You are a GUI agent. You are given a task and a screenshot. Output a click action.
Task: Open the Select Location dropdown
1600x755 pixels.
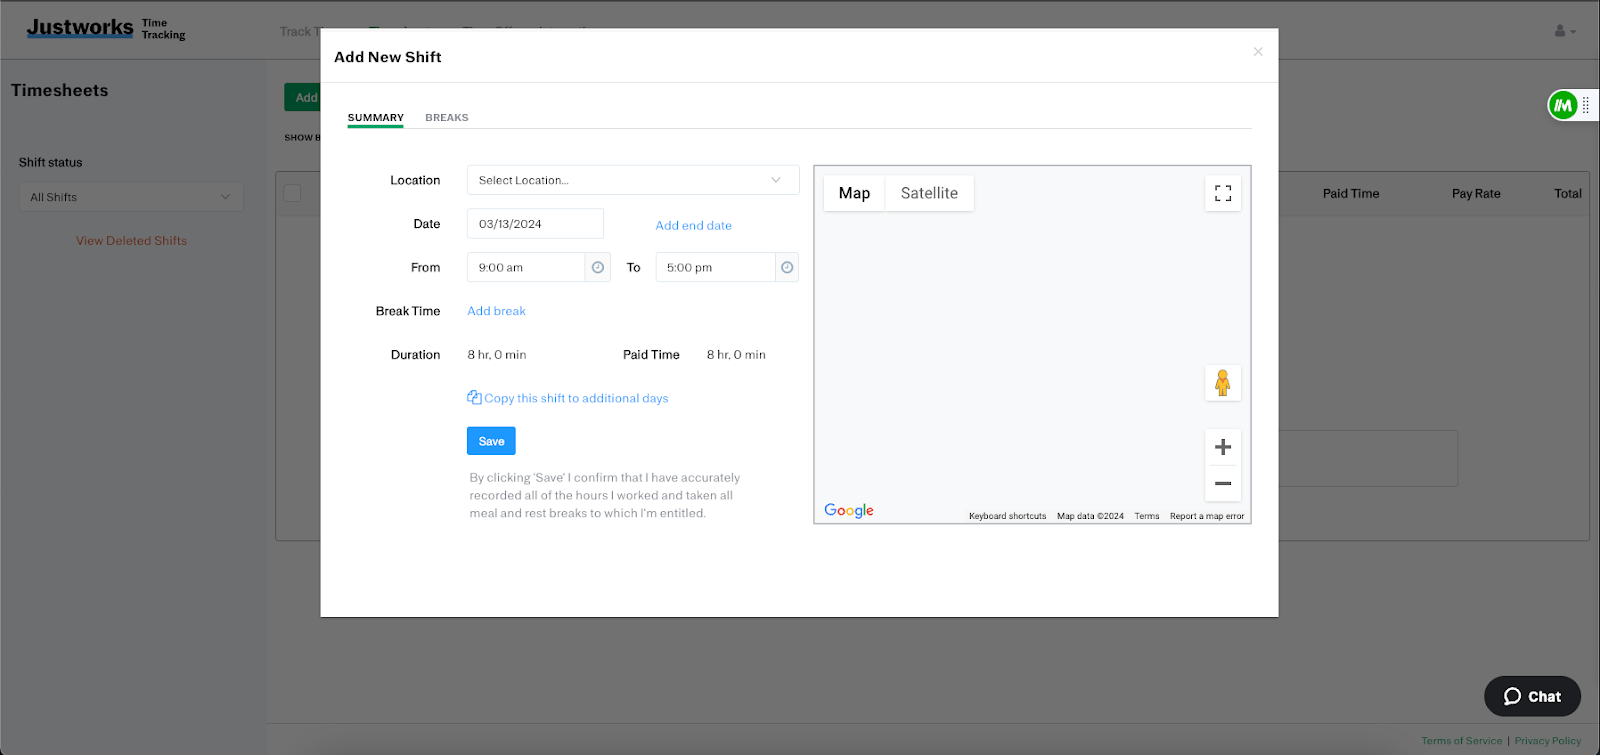point(632,180)
